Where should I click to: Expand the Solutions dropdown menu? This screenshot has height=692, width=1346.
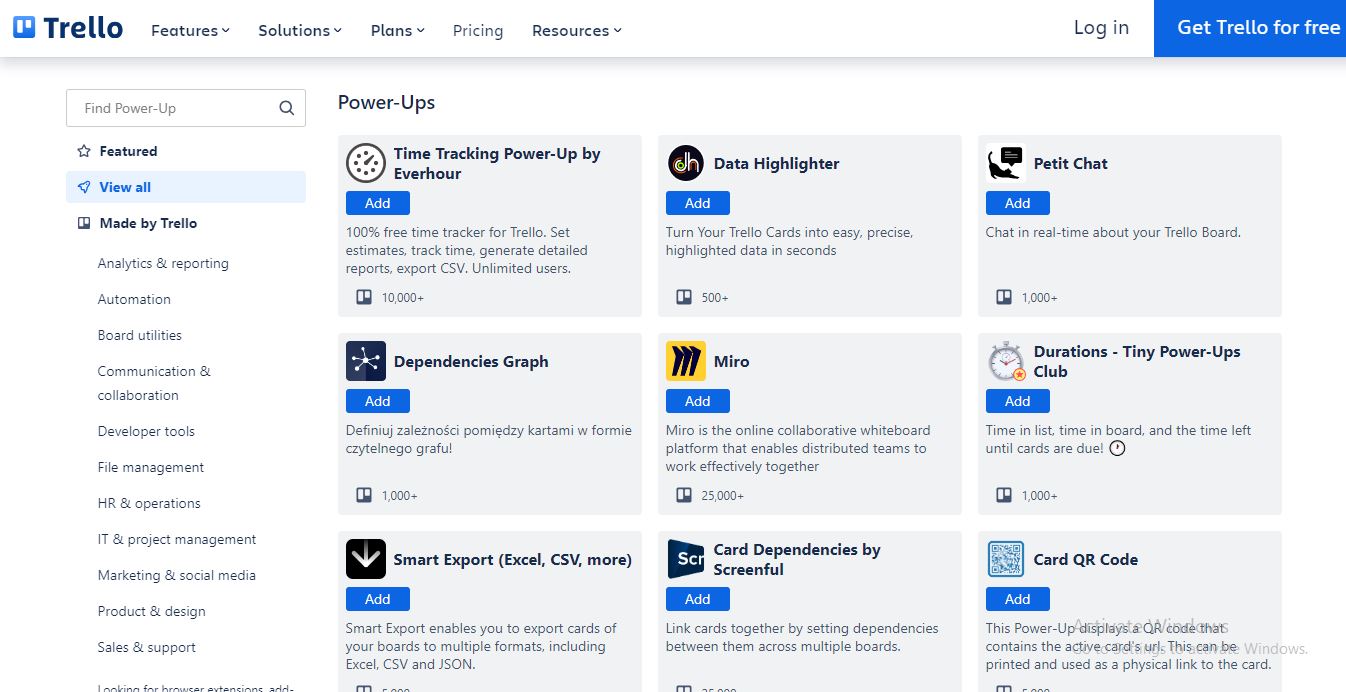click(x=300, y=30)
